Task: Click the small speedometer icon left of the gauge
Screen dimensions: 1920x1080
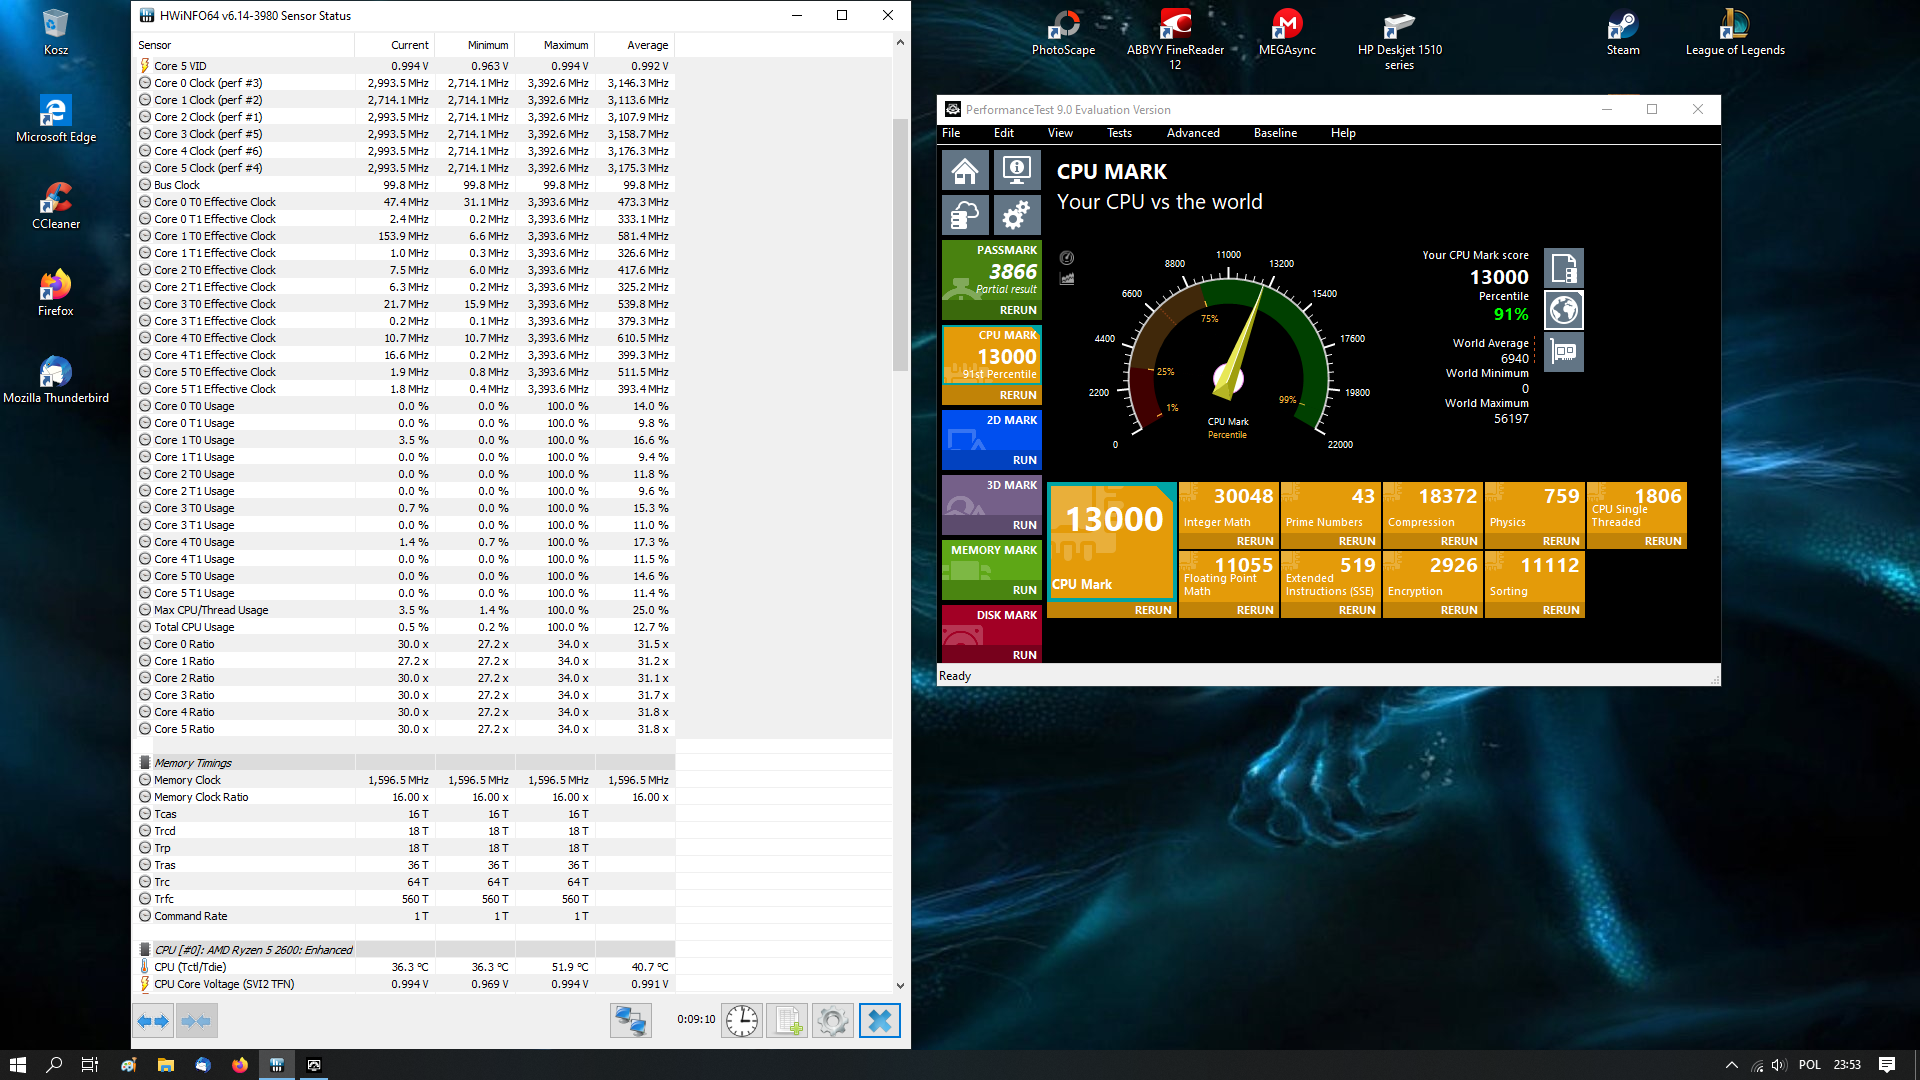Action: (1068, 258)
